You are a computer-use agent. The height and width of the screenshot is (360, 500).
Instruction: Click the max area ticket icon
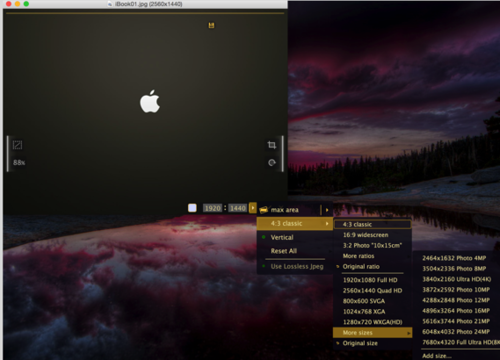point(264,210)
